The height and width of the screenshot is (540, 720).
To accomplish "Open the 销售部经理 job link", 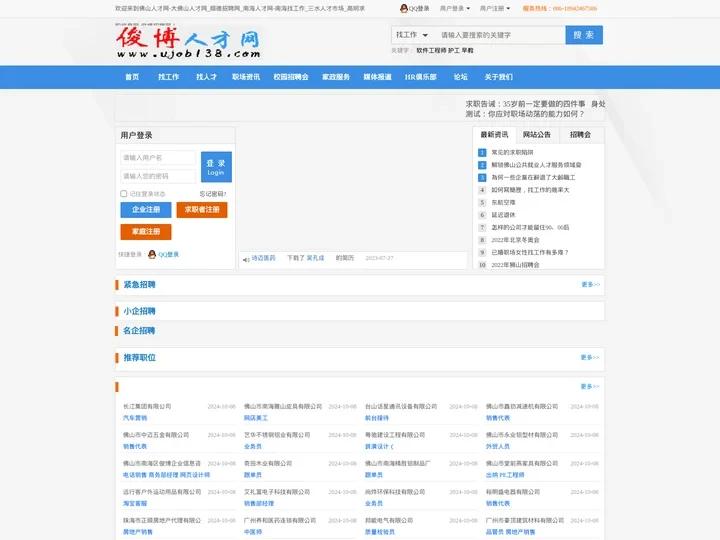I will point(259,503).
